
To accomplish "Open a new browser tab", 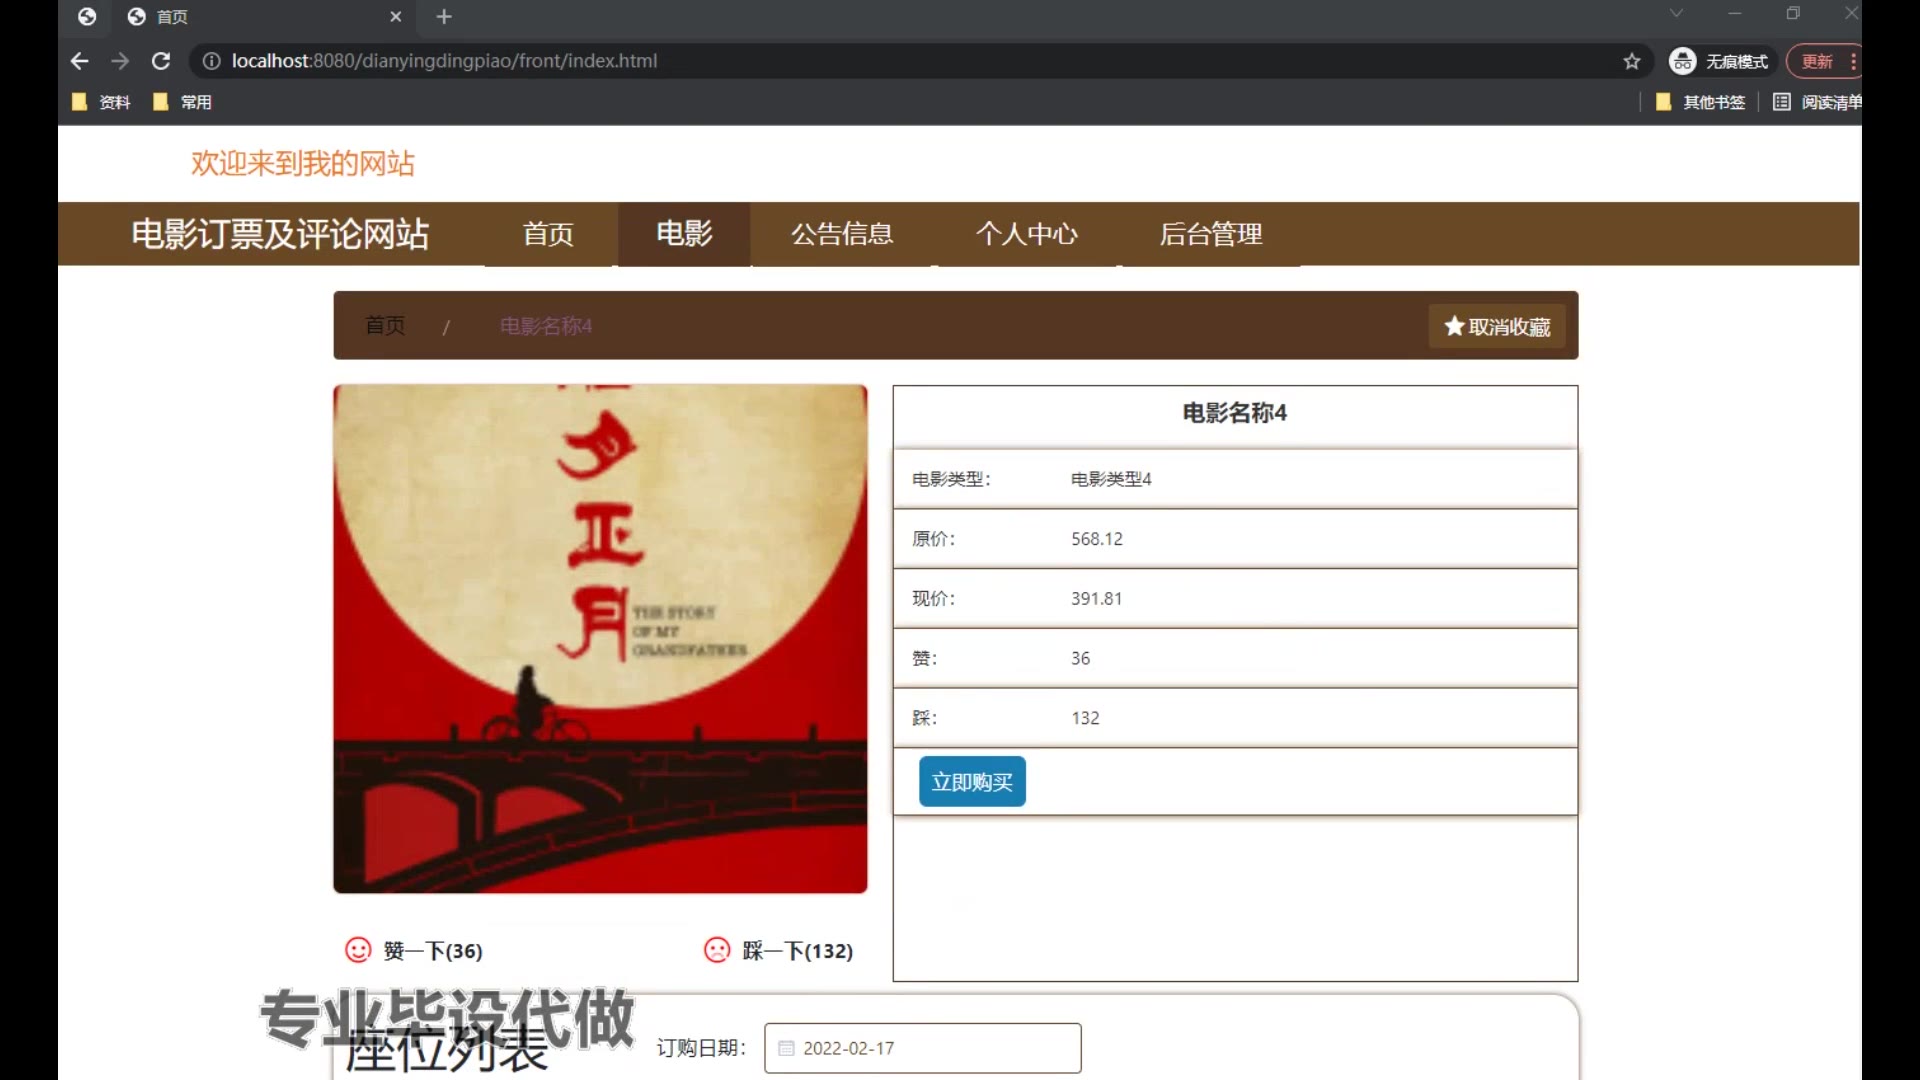I will tap(444, 17).
